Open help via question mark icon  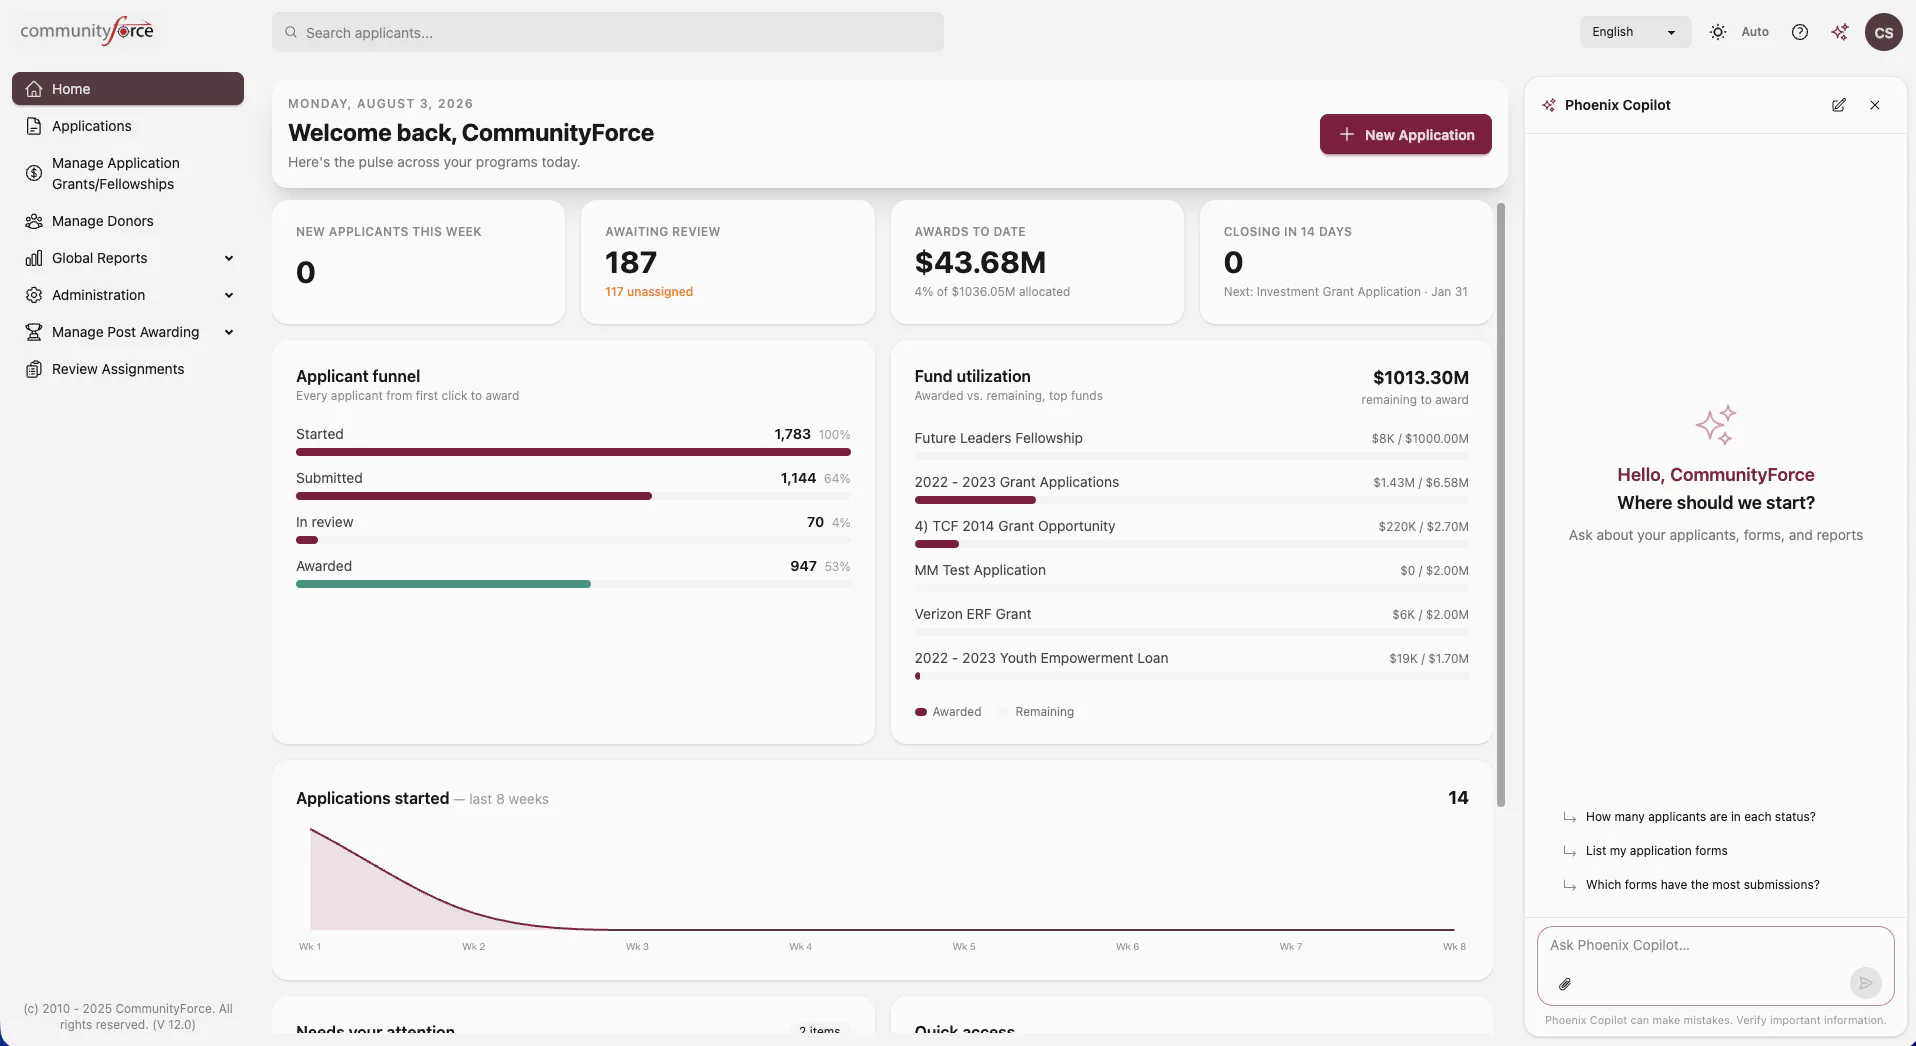[1800, 32]
